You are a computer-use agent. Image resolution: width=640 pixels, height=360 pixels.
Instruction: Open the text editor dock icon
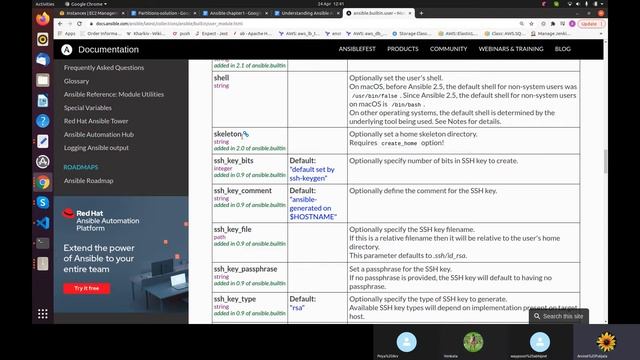pos(43,141)
